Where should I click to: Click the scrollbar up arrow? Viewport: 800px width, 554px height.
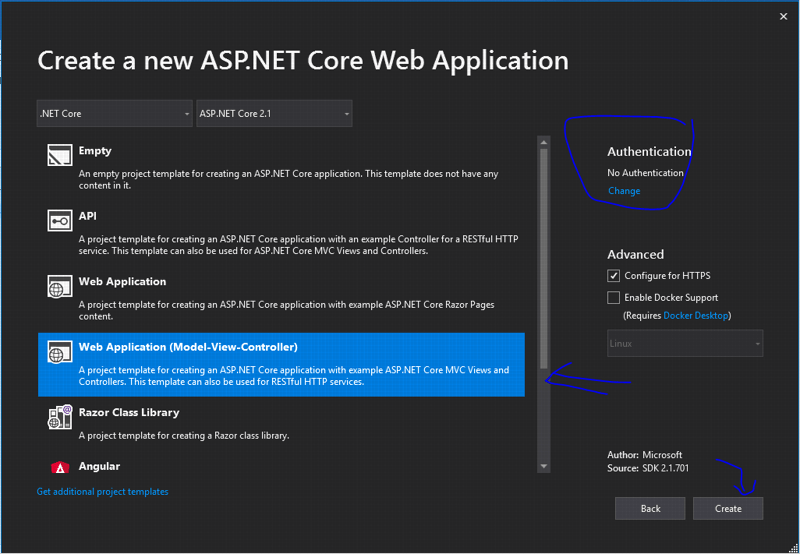[543, 142]
